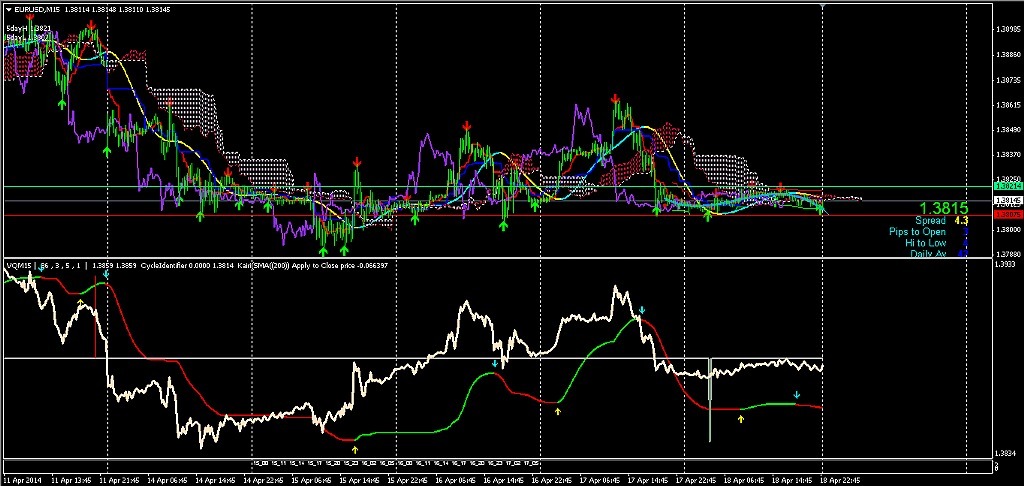Click the Hi to Low label
This screenshot has width=1024, height=486.
[925, 242]
